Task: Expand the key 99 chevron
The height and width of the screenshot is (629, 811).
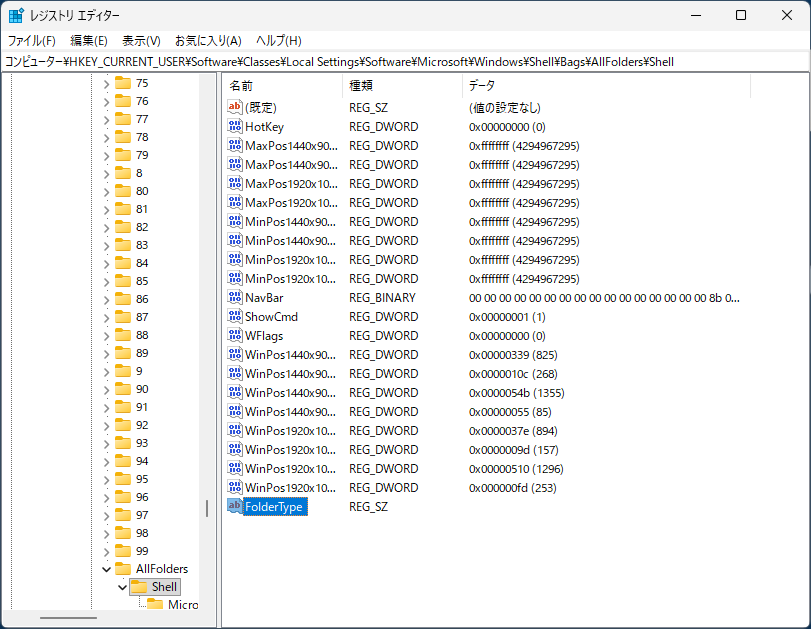Action: pos(106,551)
